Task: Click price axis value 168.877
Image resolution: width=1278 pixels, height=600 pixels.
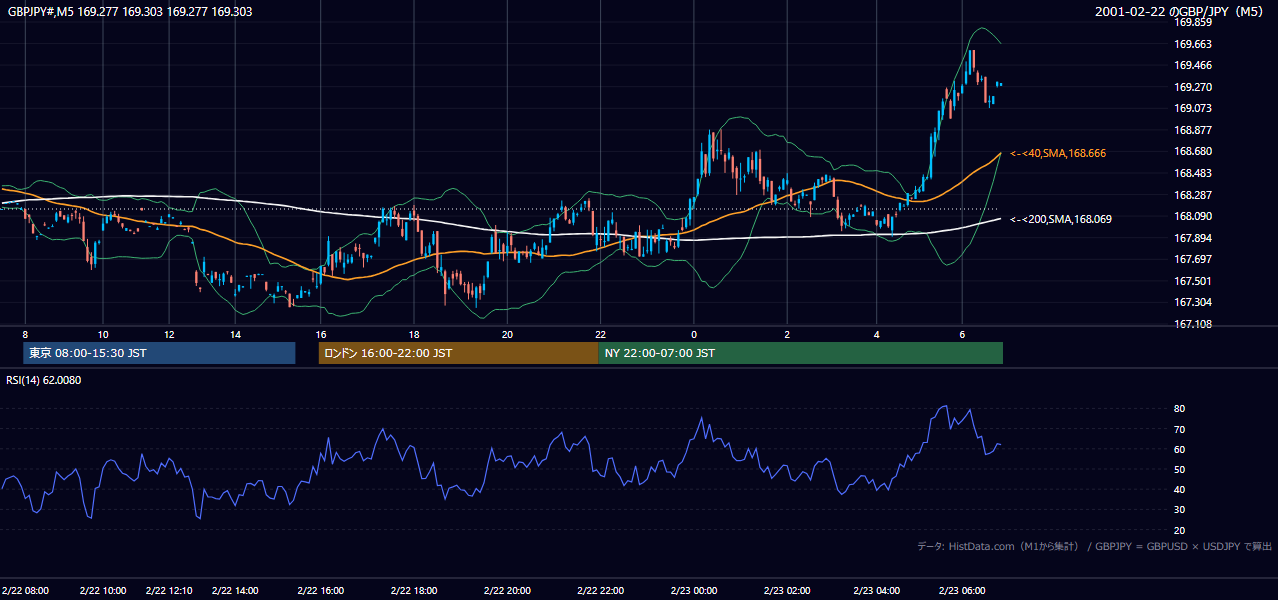Action: point(1193,130)
